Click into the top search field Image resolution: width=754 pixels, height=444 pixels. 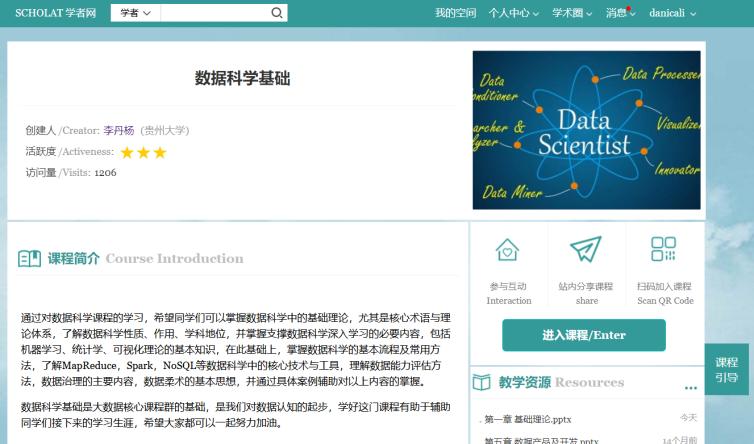pos(214,13)
